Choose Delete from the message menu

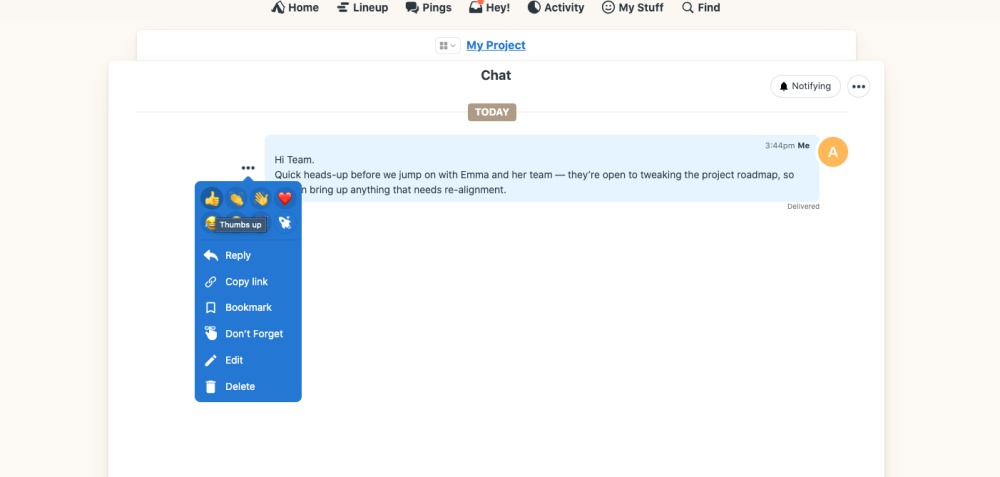pos(248,386)
